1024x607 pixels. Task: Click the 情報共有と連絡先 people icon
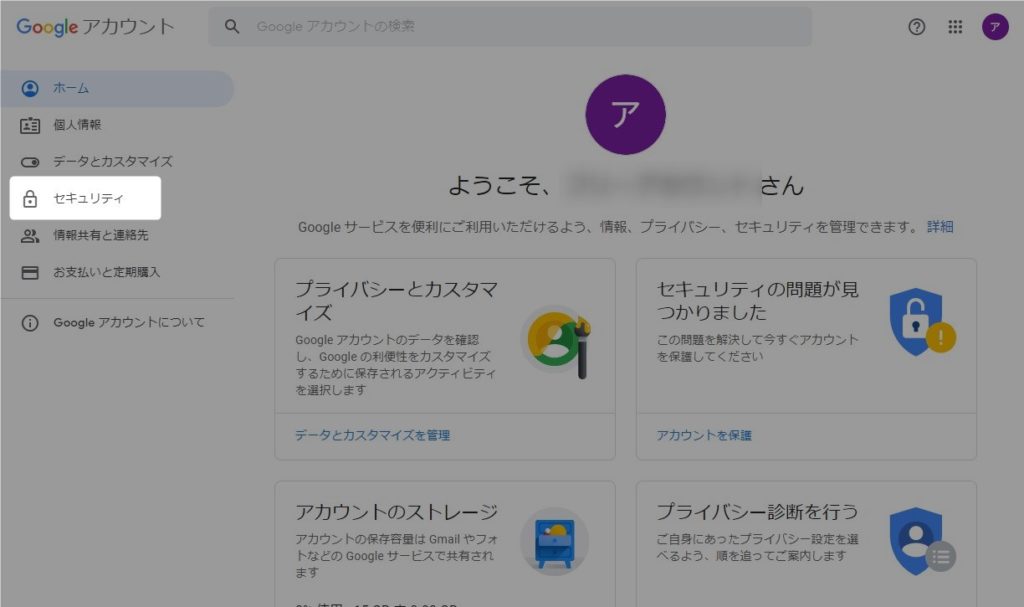point(30,236)
